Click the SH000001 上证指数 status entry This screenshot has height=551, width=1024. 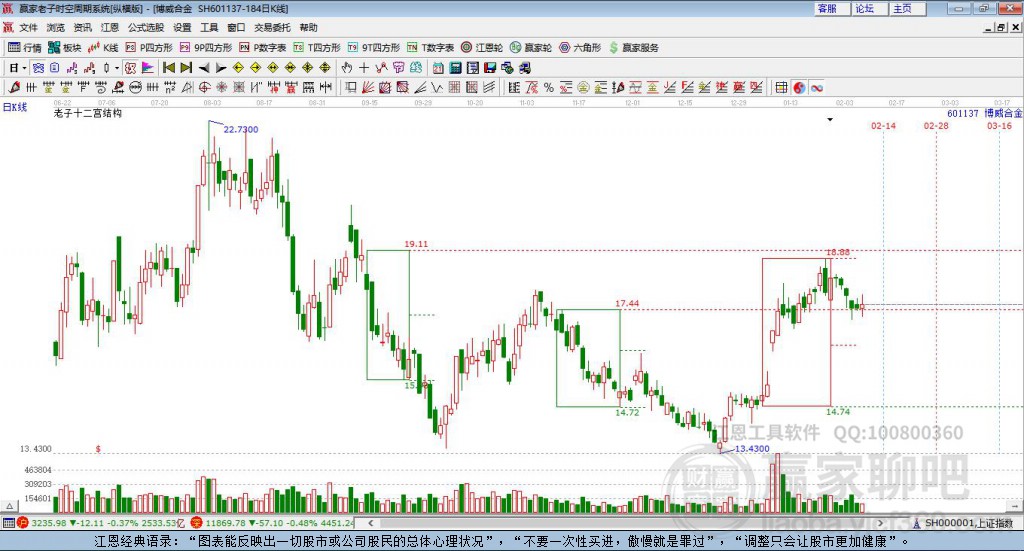963,523
